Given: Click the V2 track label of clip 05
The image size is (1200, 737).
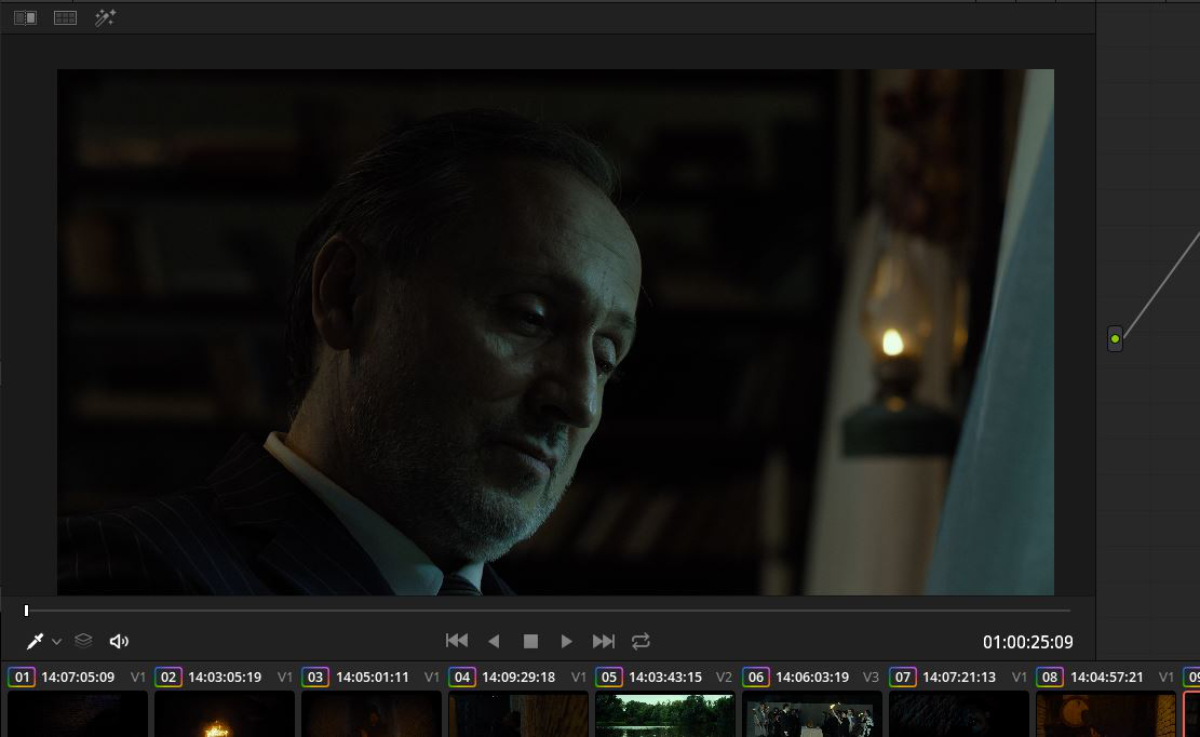Looking at the screenshot, I should coord(725,677).
